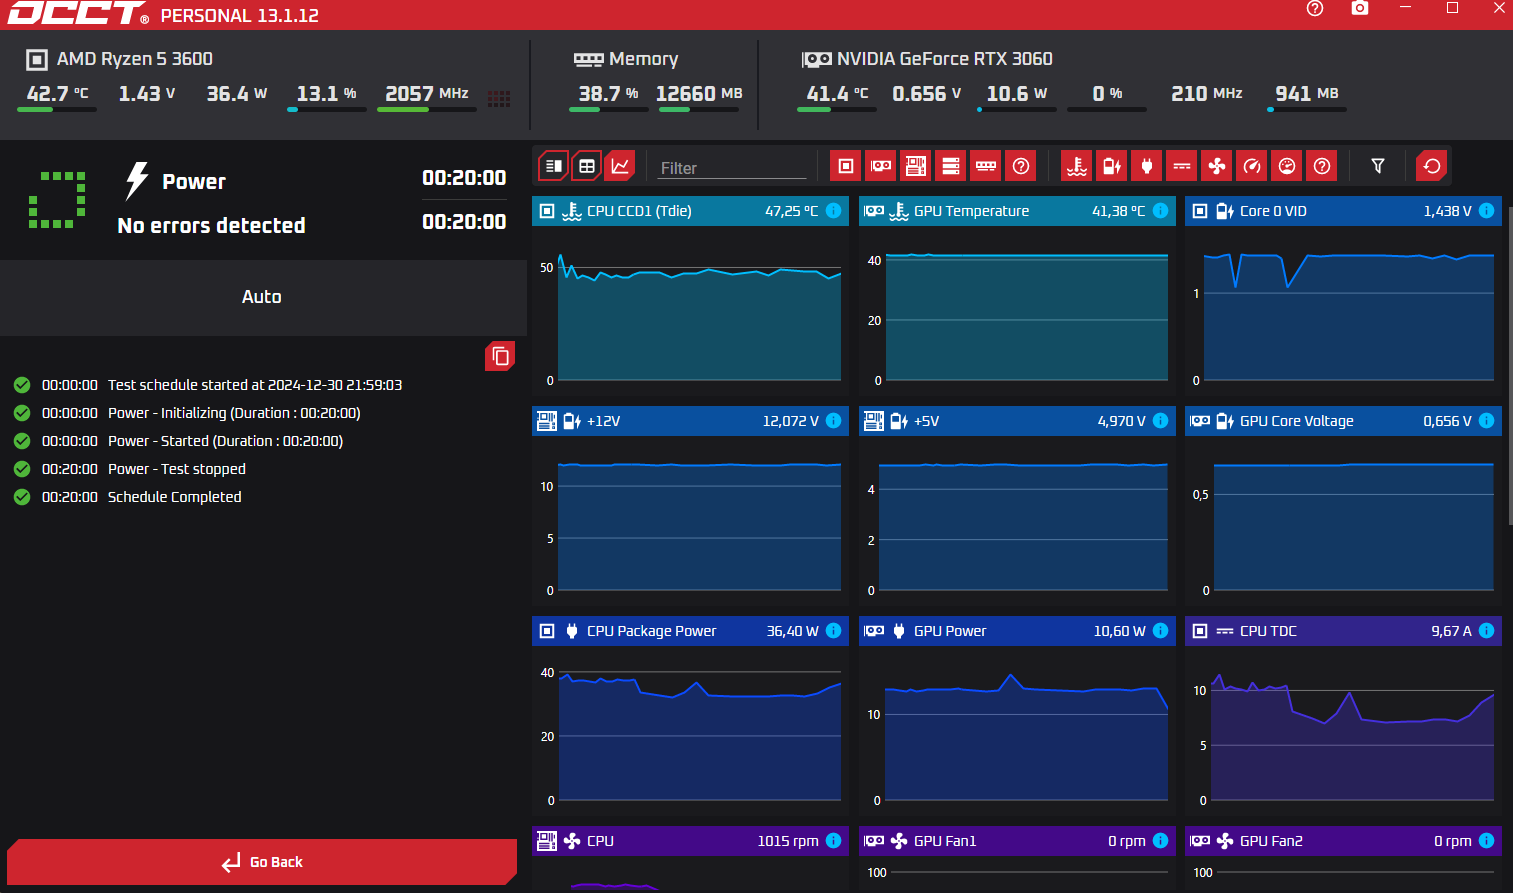
Task: Toggle the power plug sensor filter
Action: (x=1147, y=166)
